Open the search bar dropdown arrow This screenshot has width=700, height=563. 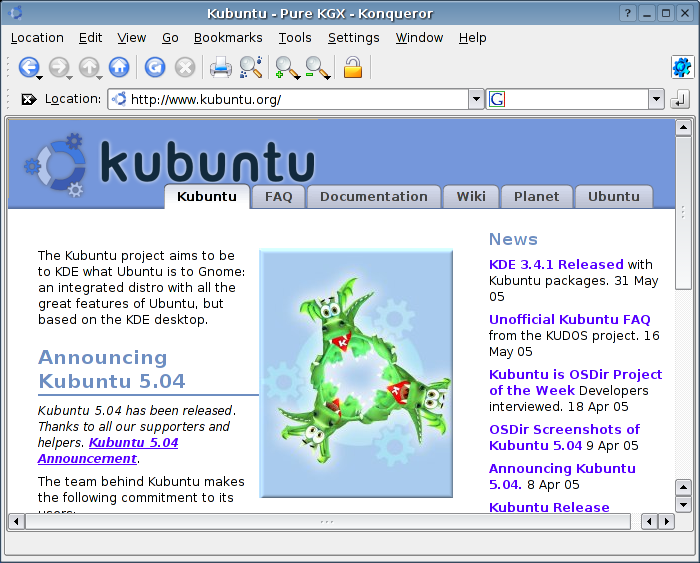coord(656,99)
